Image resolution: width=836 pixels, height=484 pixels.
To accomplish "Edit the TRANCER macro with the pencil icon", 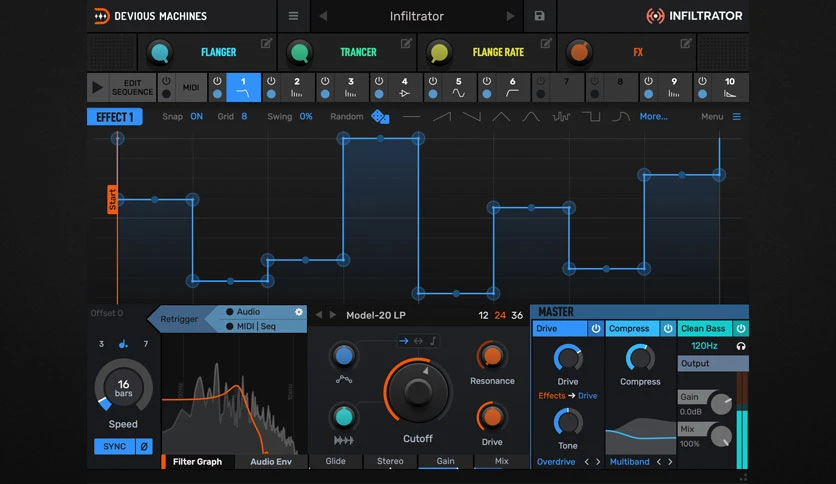I will 406,43.
